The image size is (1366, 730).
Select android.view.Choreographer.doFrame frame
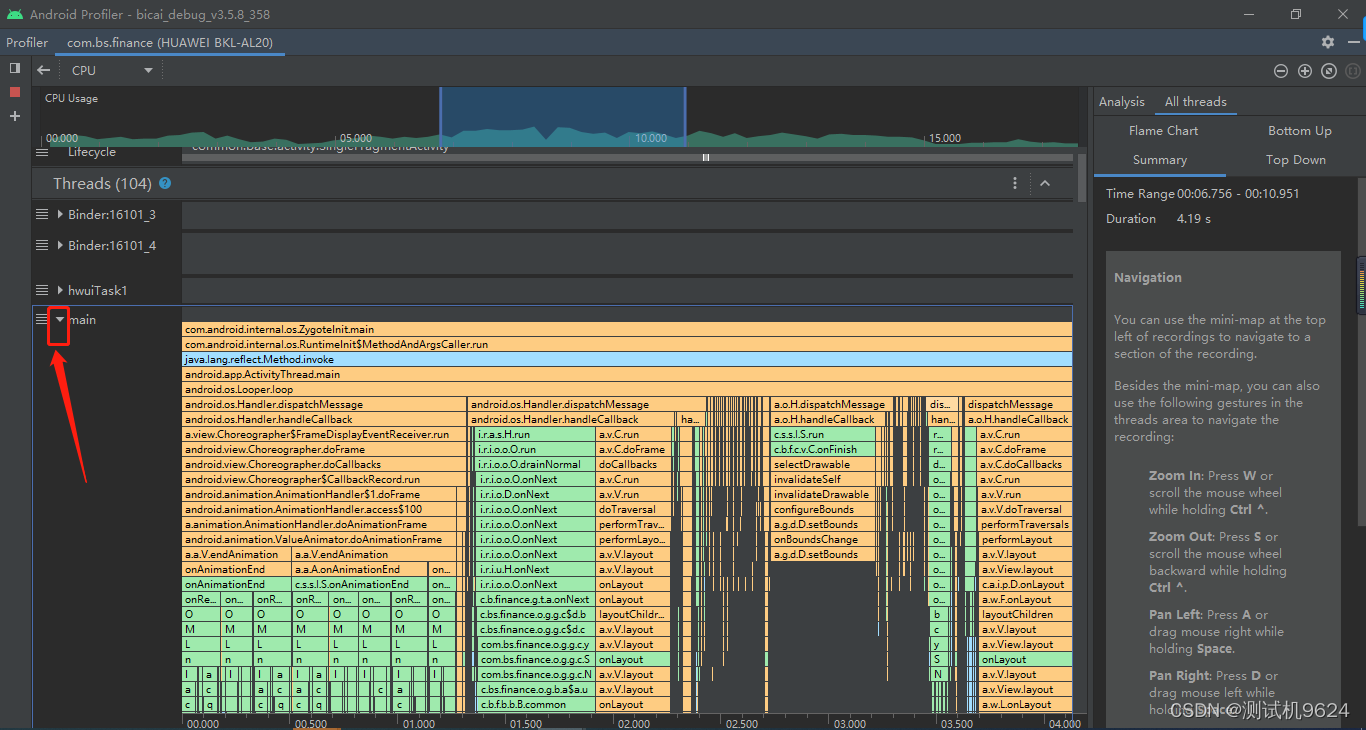pyautogui.click(x=325, y=449)
